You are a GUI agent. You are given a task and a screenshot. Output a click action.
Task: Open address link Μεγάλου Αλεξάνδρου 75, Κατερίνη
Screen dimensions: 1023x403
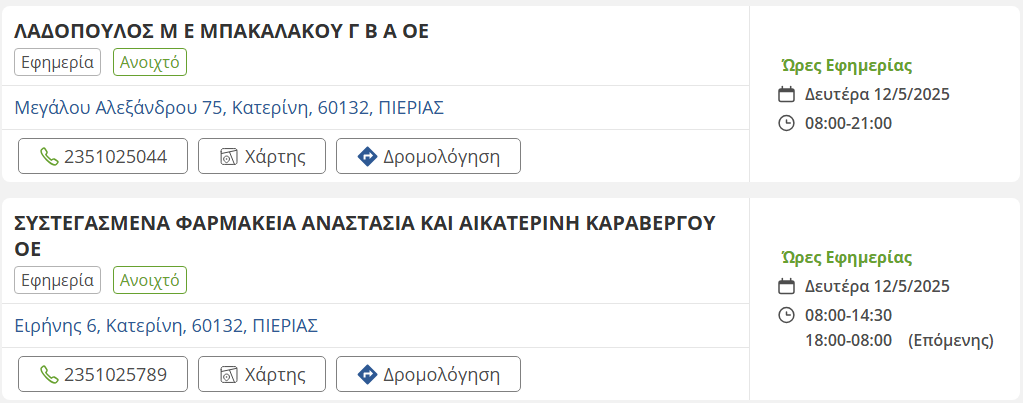[229, 107]
